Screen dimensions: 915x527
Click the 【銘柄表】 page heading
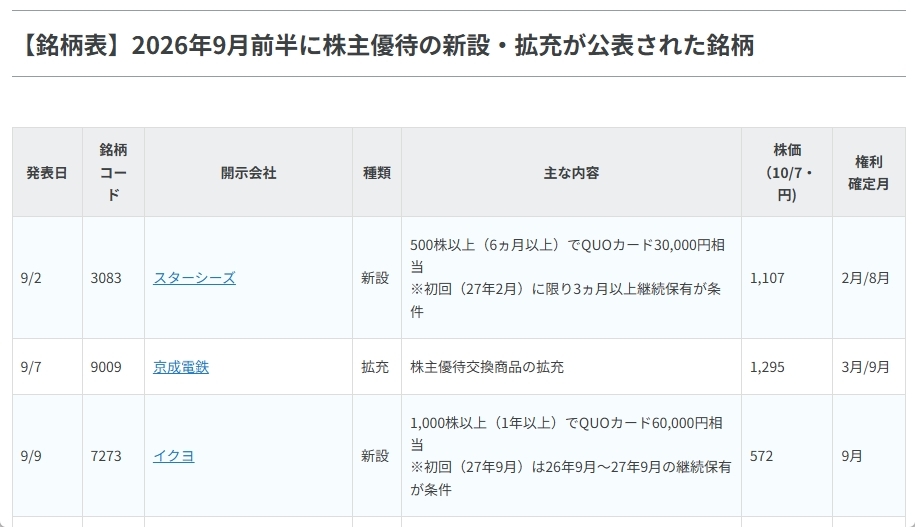[x=385, y=45]
